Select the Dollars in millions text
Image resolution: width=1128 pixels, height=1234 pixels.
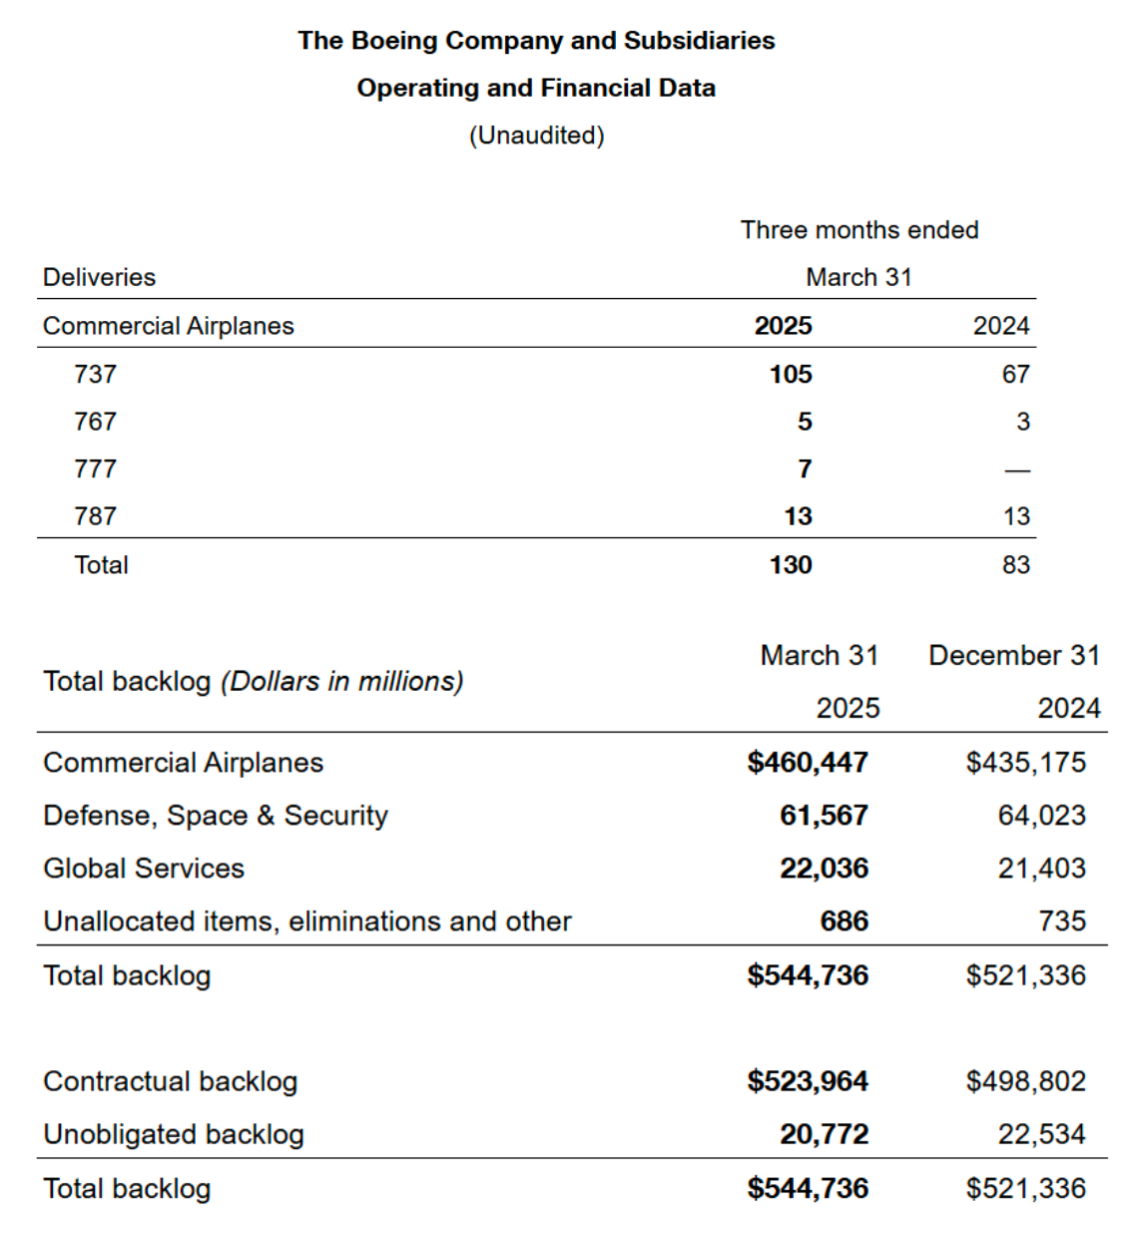pos(342,681)
